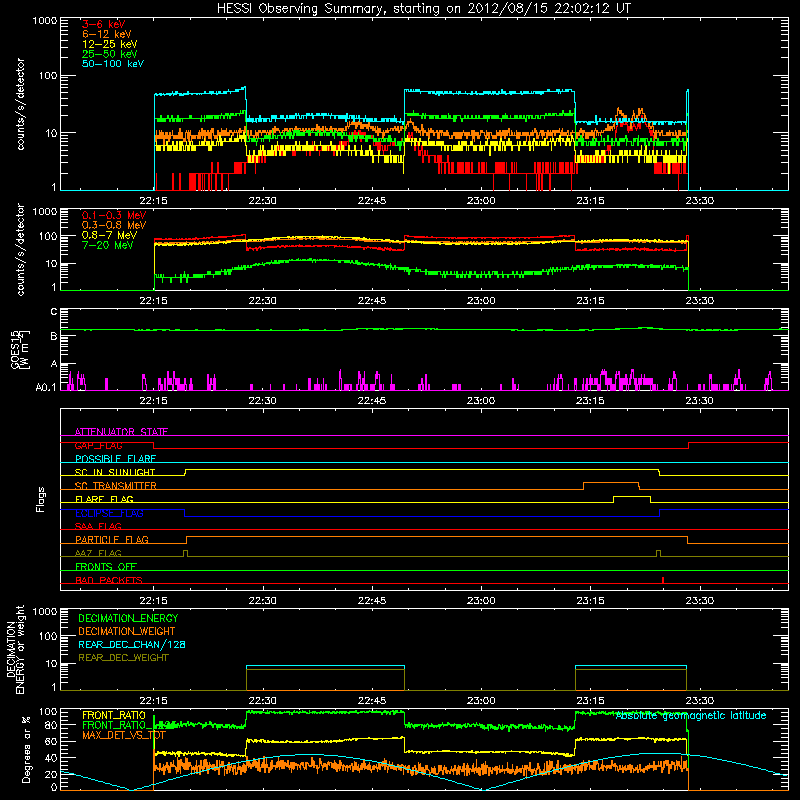Viewport: 800px width, 800px height.
Task: Select the SAA_FLAG label
Action: (x=98, y=526)
